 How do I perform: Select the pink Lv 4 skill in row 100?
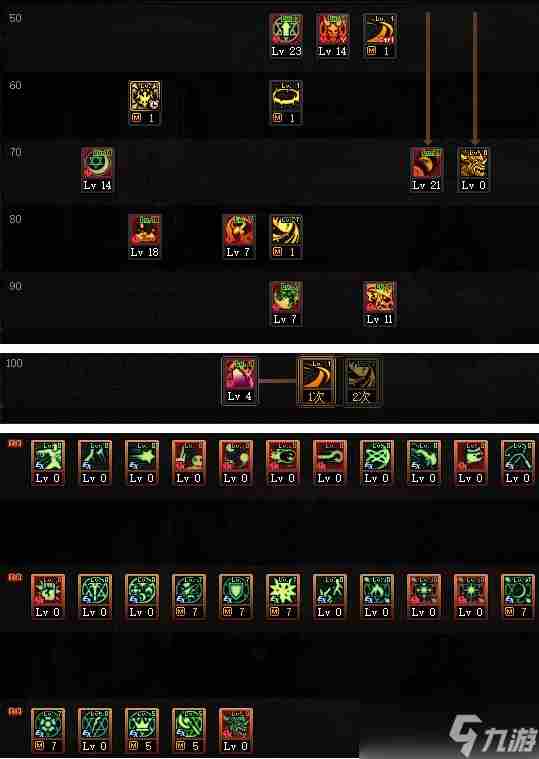[239, 381]
